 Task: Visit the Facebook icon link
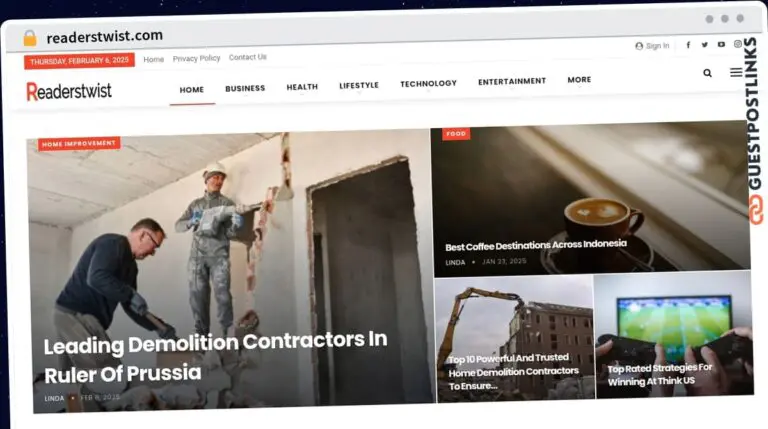(688, 45)
